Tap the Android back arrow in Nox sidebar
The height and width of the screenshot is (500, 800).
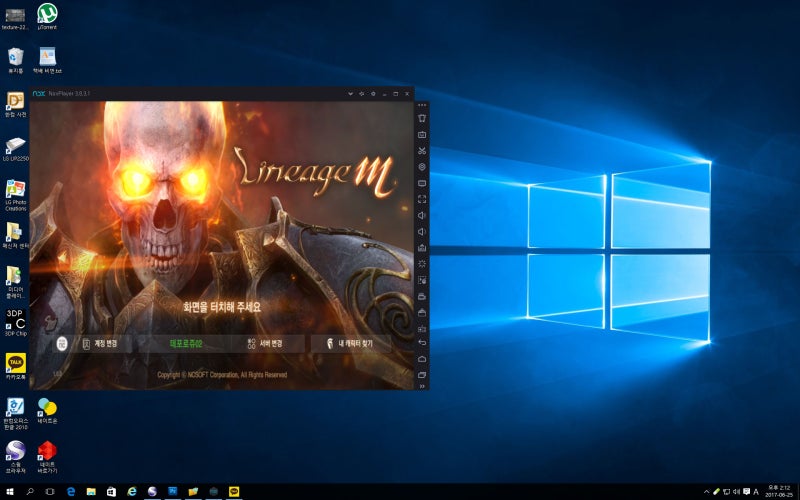422,342
